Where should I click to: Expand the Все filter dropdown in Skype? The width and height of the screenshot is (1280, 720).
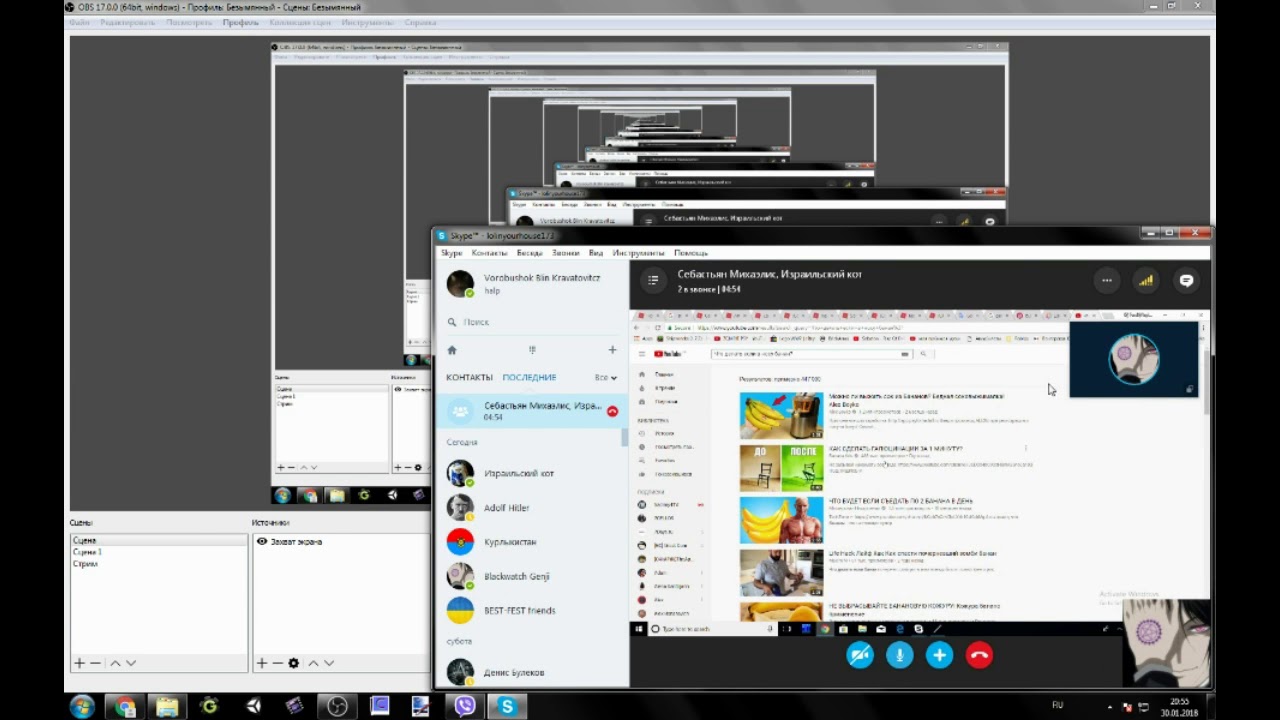tap(606, 378)
